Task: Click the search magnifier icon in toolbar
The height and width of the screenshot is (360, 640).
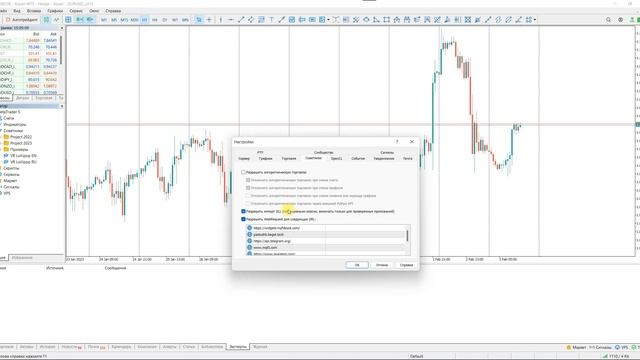Action: (609, 20)
